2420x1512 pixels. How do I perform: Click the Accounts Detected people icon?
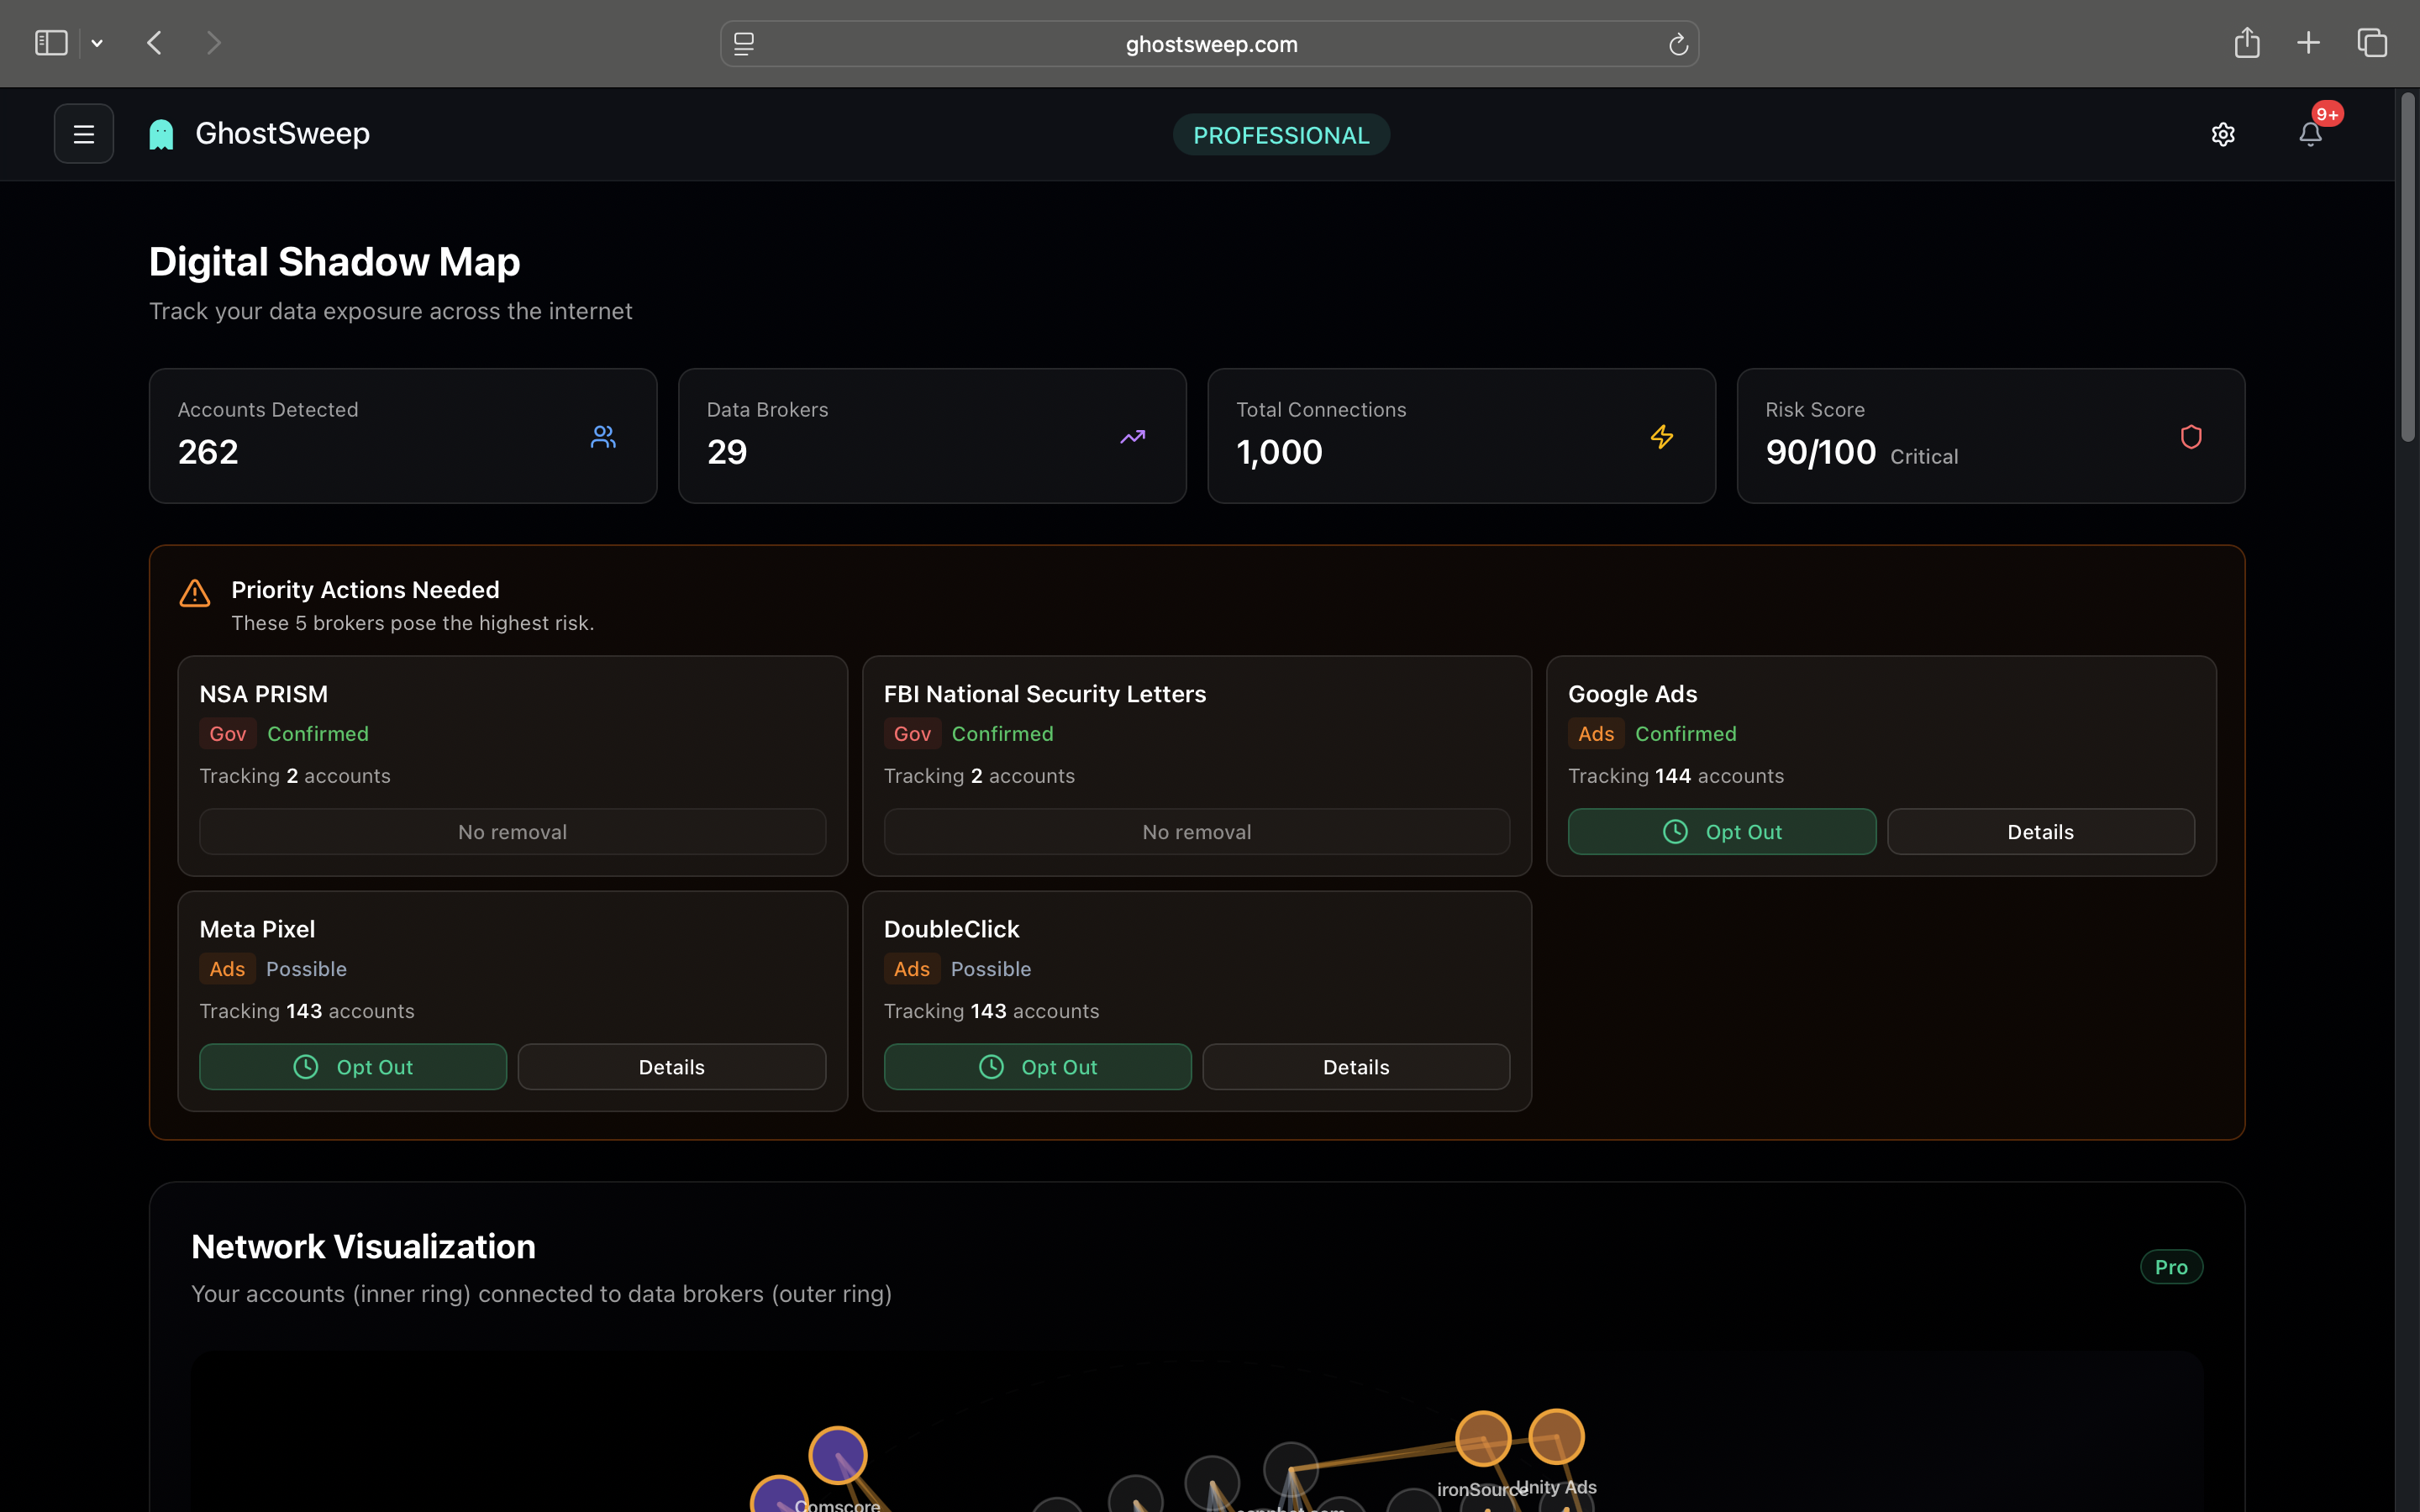[603, 437]
